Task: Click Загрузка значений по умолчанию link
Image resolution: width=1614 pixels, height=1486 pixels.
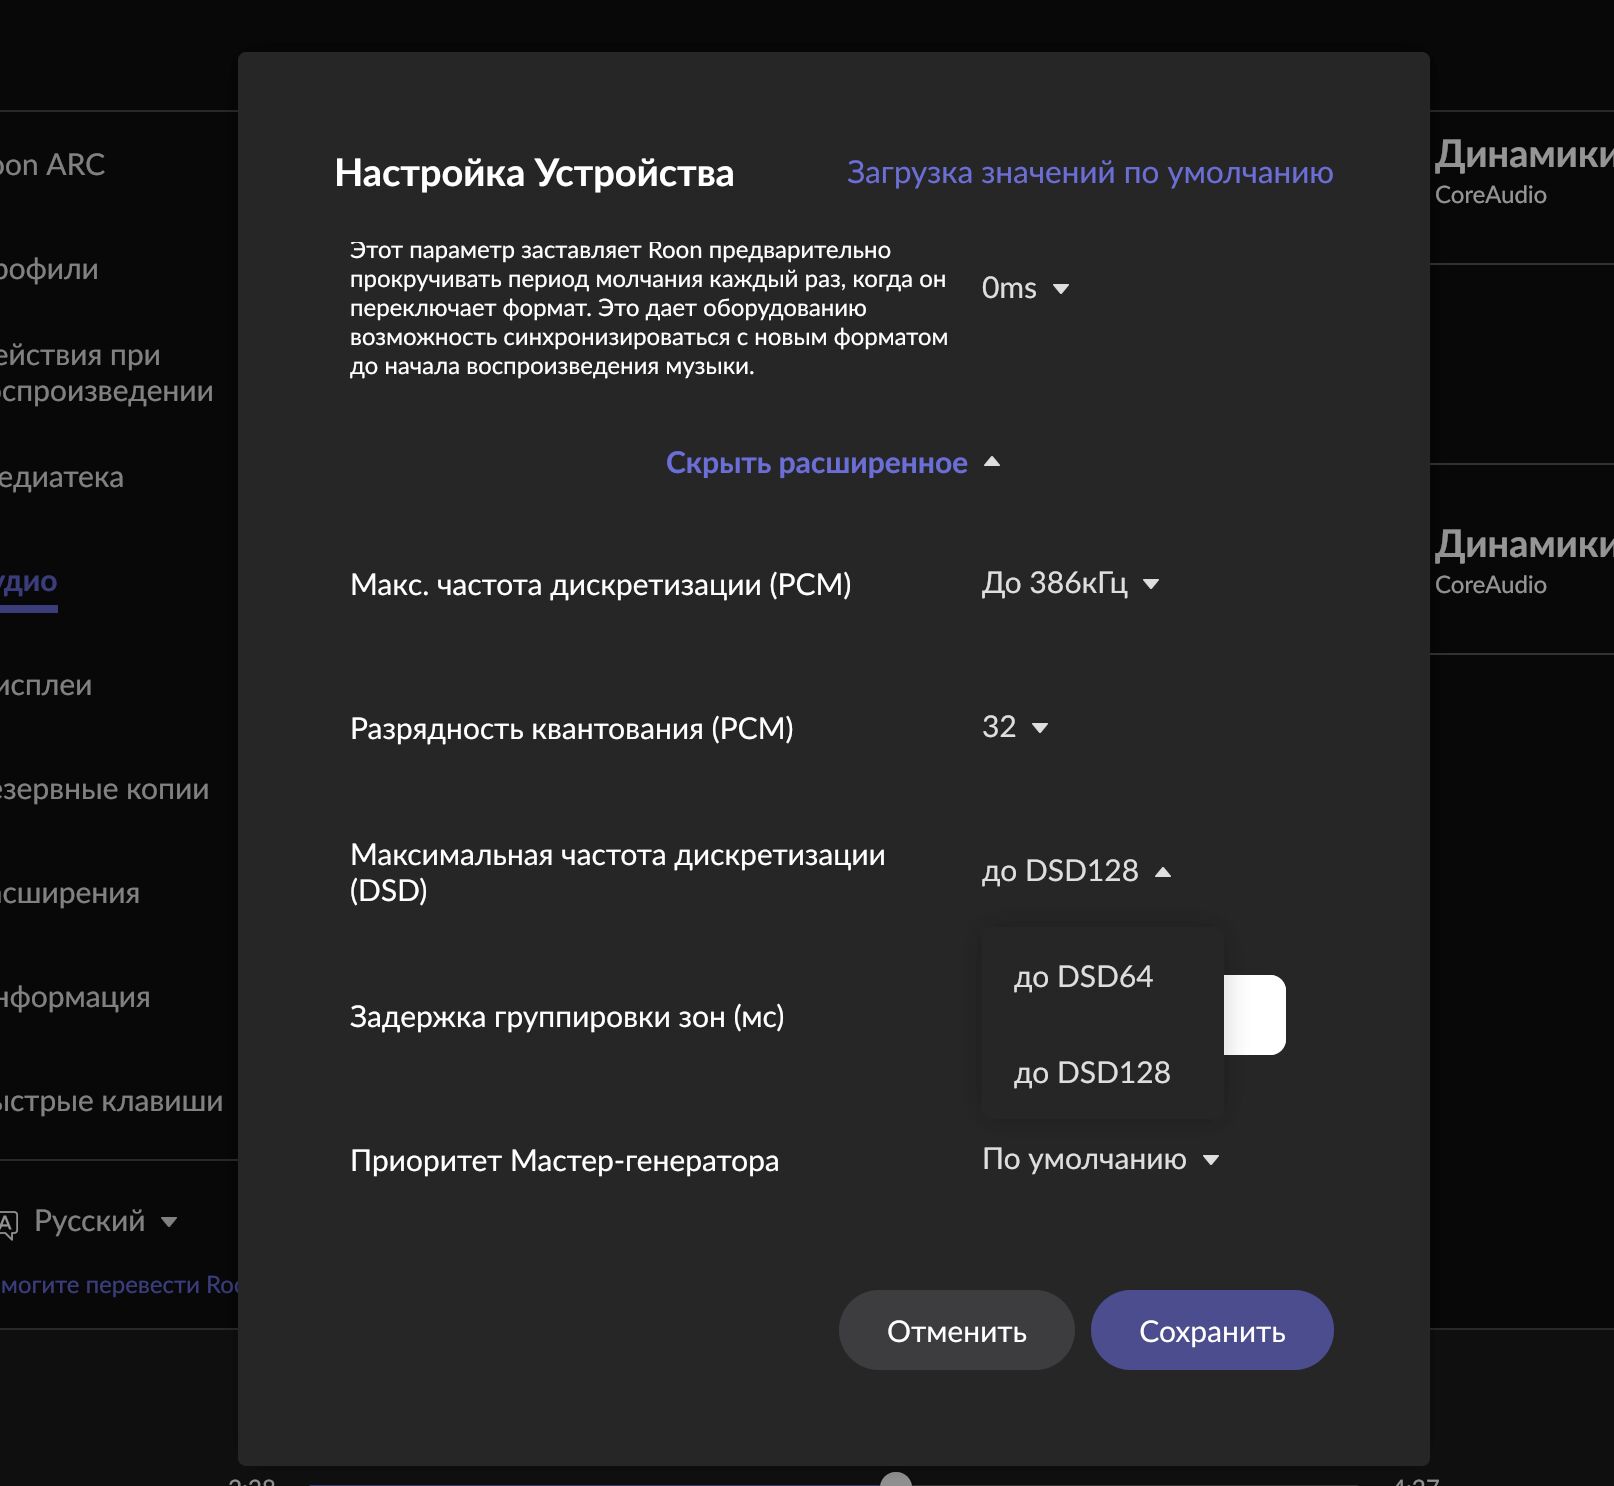Action: (x=1089, y=173)
